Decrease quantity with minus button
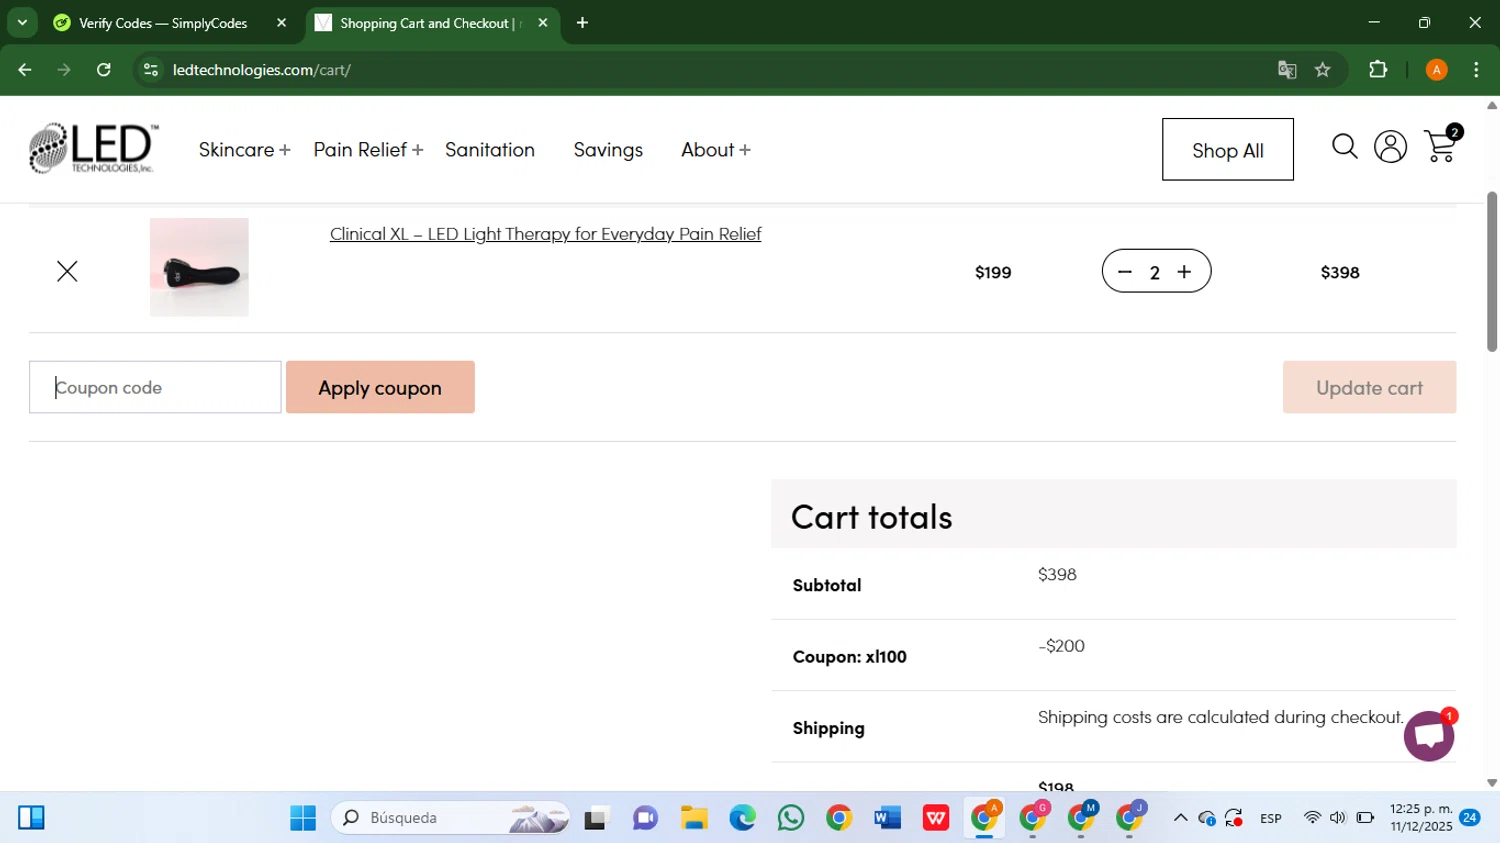This screenshot has width=1500, height=843. [x=1125, y=272]
